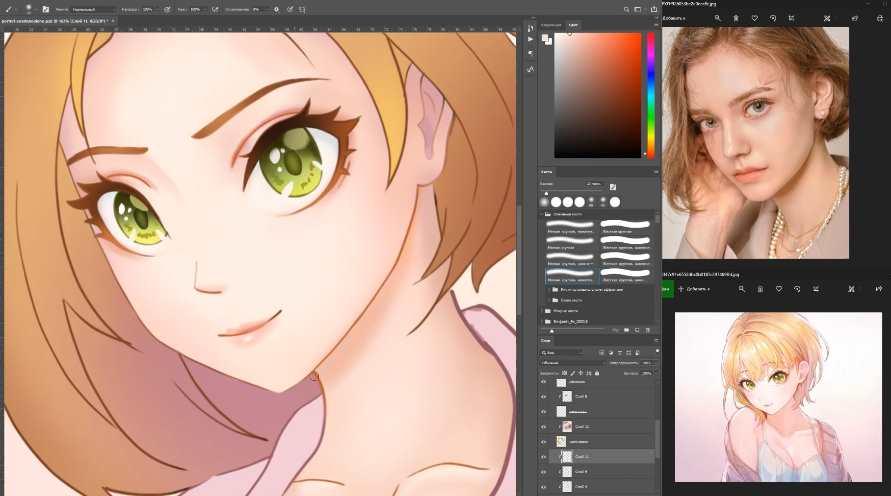Click the rainbow hue slider strip
The width and height of the screenshot is (891, 496).
[x=651, y=95]
